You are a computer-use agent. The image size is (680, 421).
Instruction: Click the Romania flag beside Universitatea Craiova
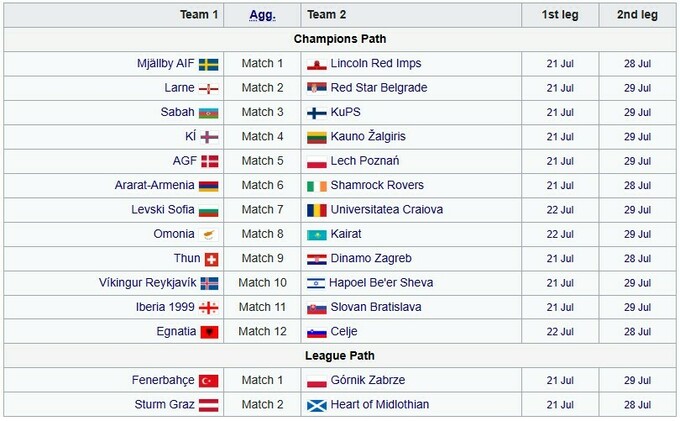point(317,210)
